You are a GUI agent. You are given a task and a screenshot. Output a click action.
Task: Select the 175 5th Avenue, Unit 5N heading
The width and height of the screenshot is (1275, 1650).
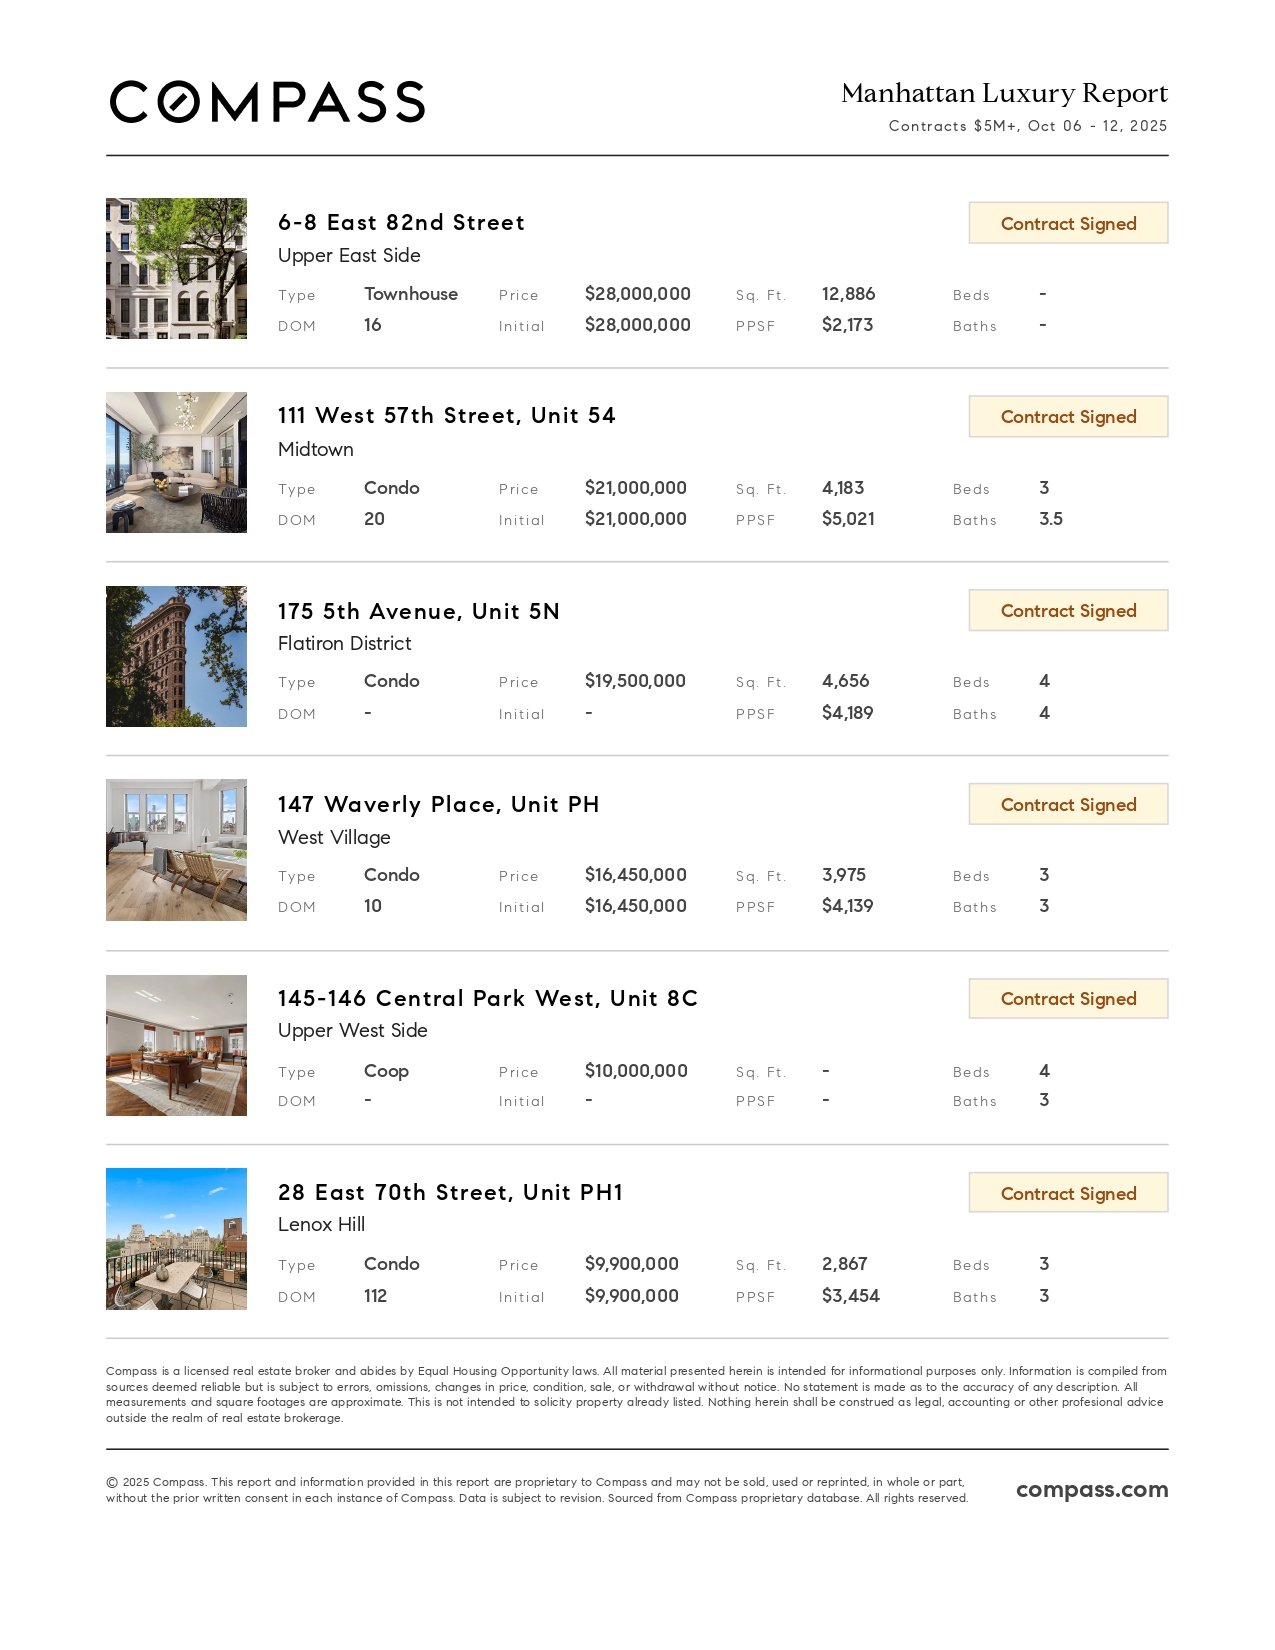[x=418, y=611]
